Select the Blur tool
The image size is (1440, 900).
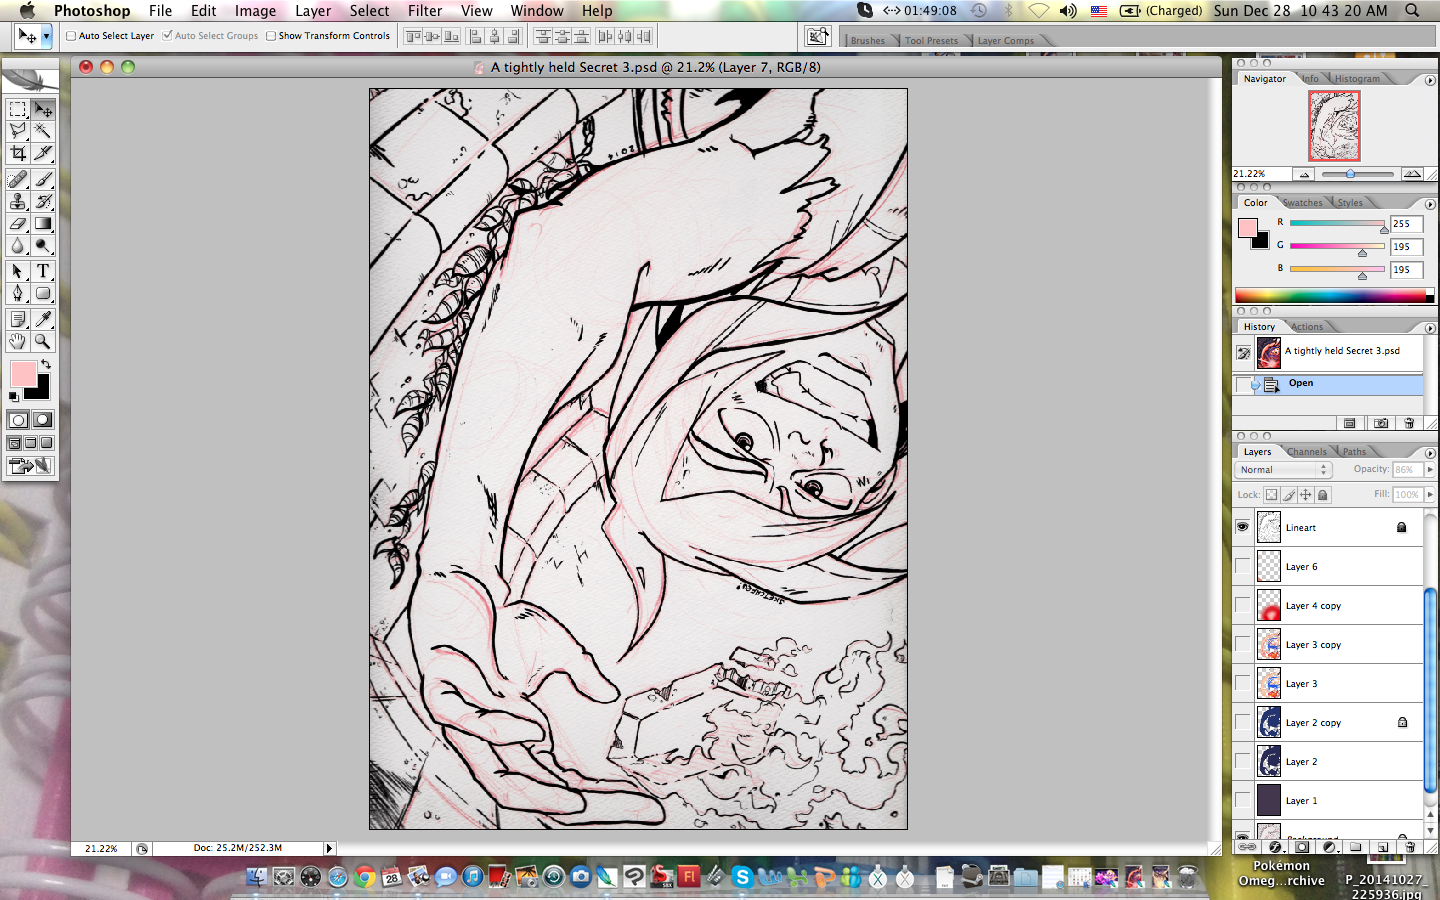tap(18, 245)
